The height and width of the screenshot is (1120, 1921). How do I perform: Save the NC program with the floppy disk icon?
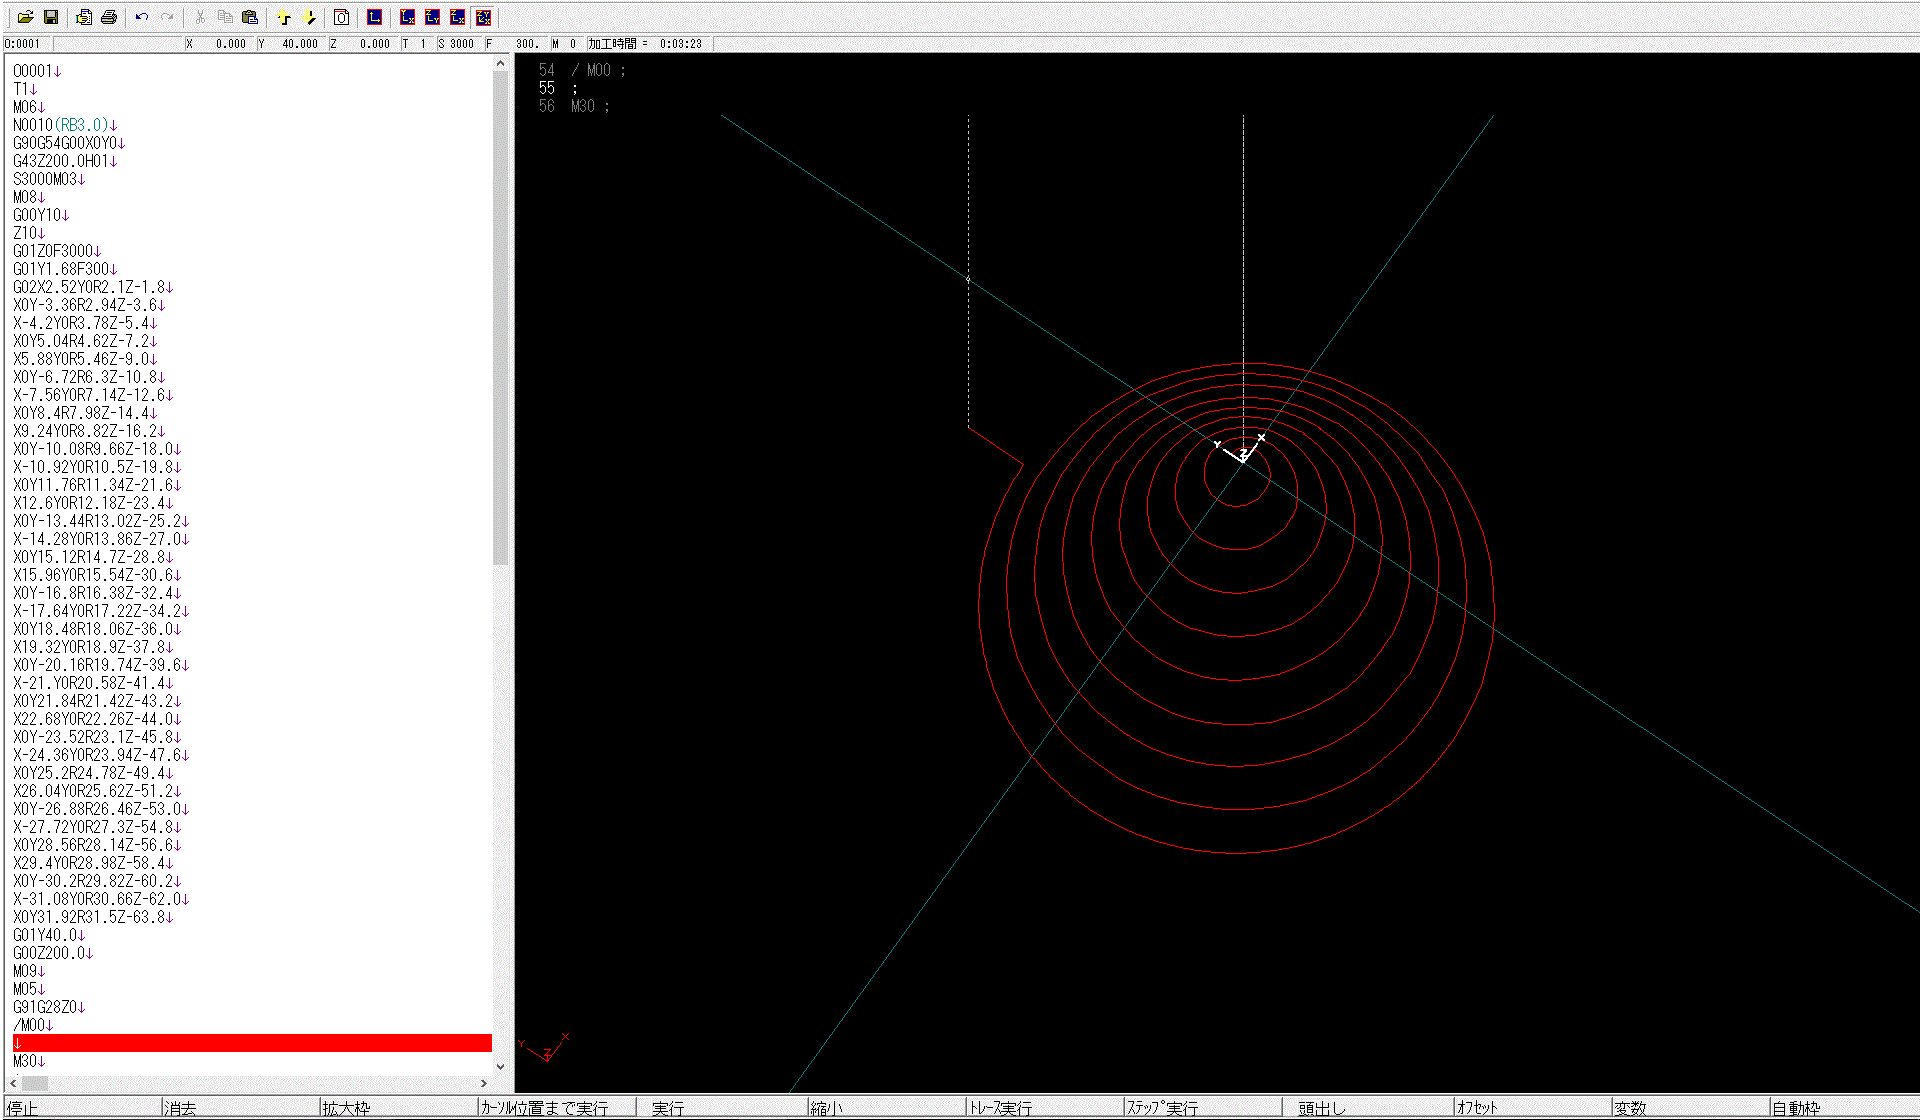51,17
